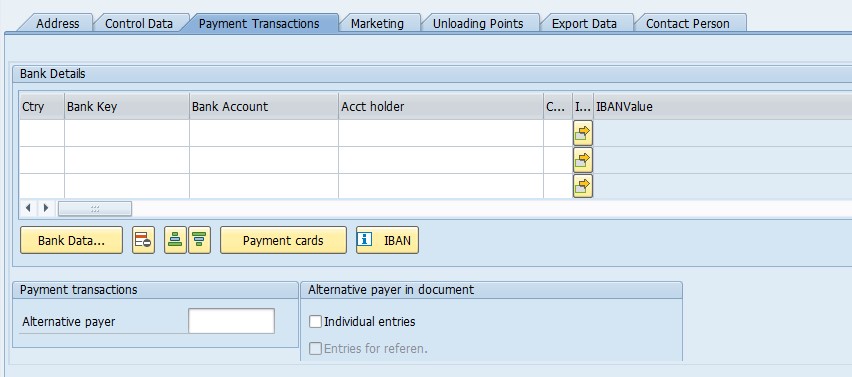Select the Payment Transactions tab

coord(259,23)
